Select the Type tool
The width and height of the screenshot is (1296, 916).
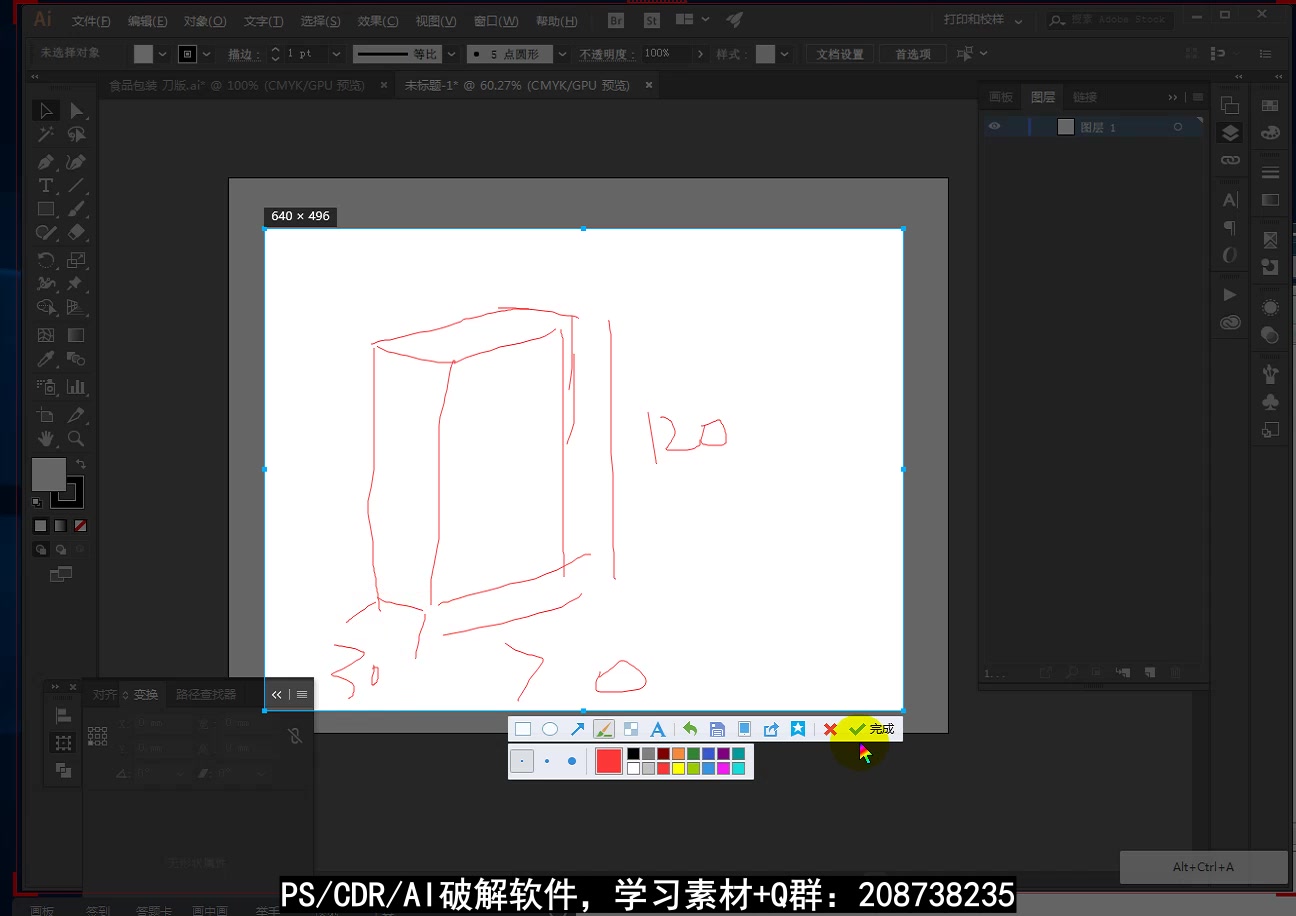46,185
